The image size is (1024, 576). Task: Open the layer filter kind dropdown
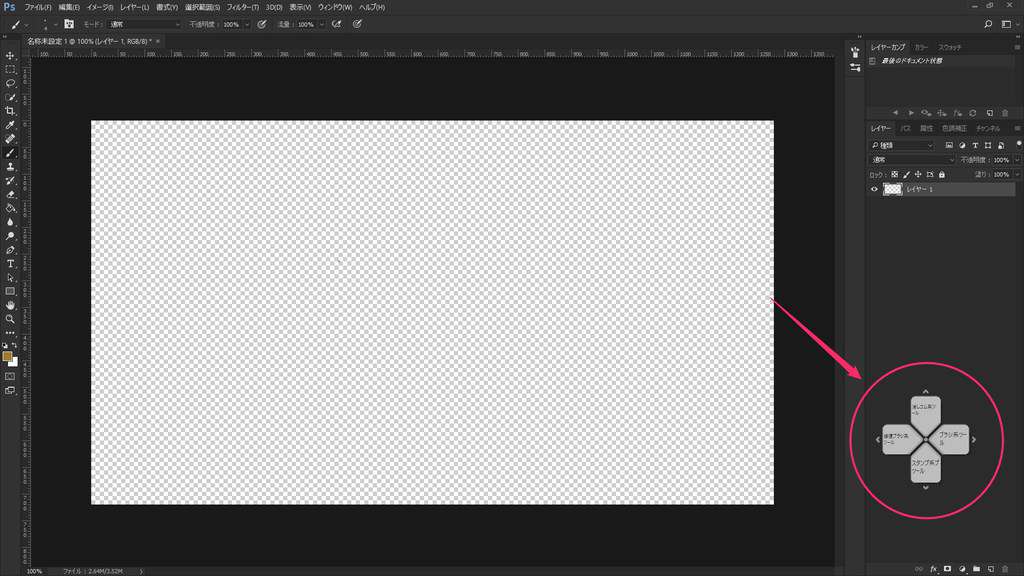(x=902, y=145)
